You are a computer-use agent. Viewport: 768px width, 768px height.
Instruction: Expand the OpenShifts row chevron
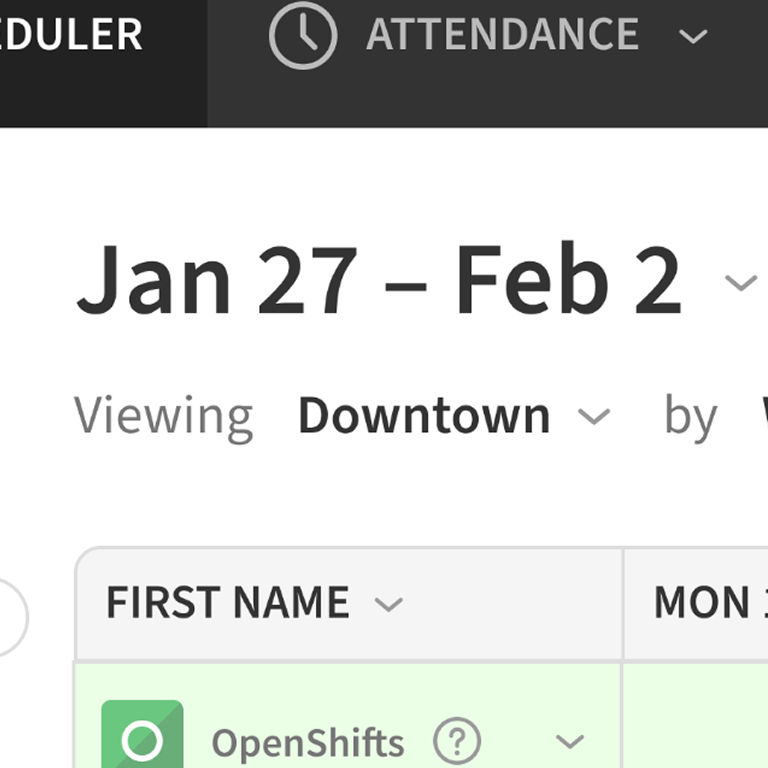(569, 742)
